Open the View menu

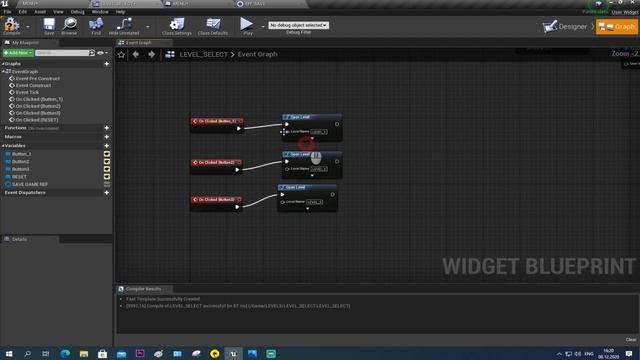58,12
